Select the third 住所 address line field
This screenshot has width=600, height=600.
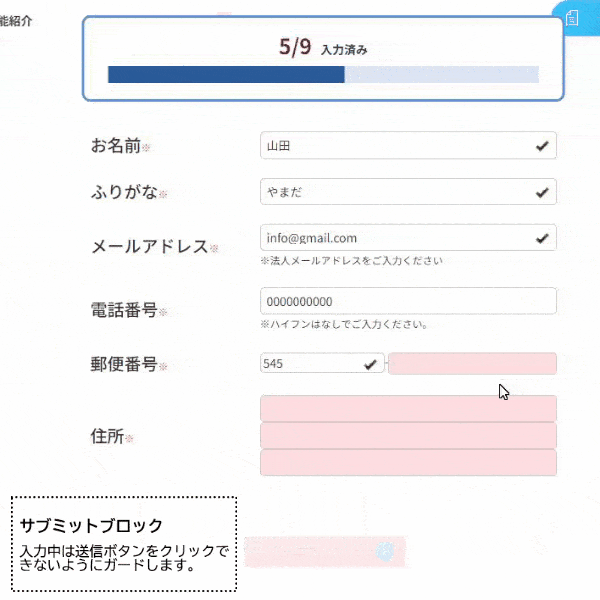pos(407,462)
